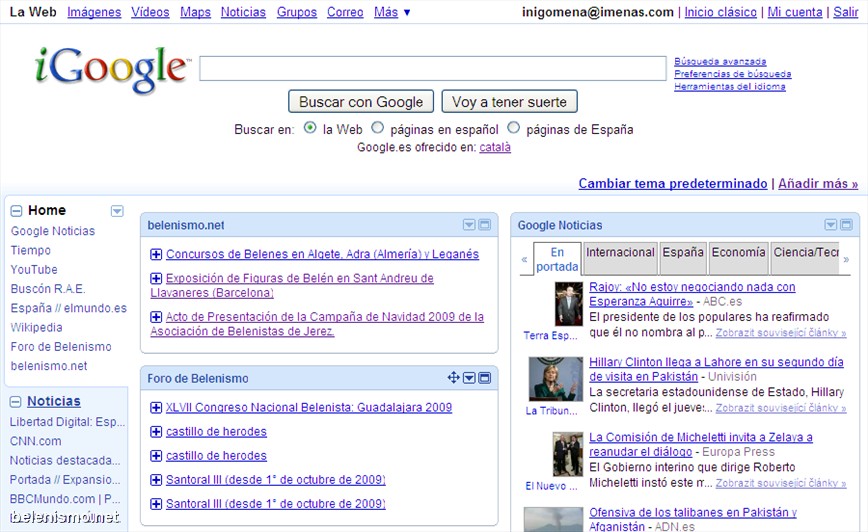868x532 pixels.
Task: Select 'páginas de España' radio button
Action: coord(514,128)
